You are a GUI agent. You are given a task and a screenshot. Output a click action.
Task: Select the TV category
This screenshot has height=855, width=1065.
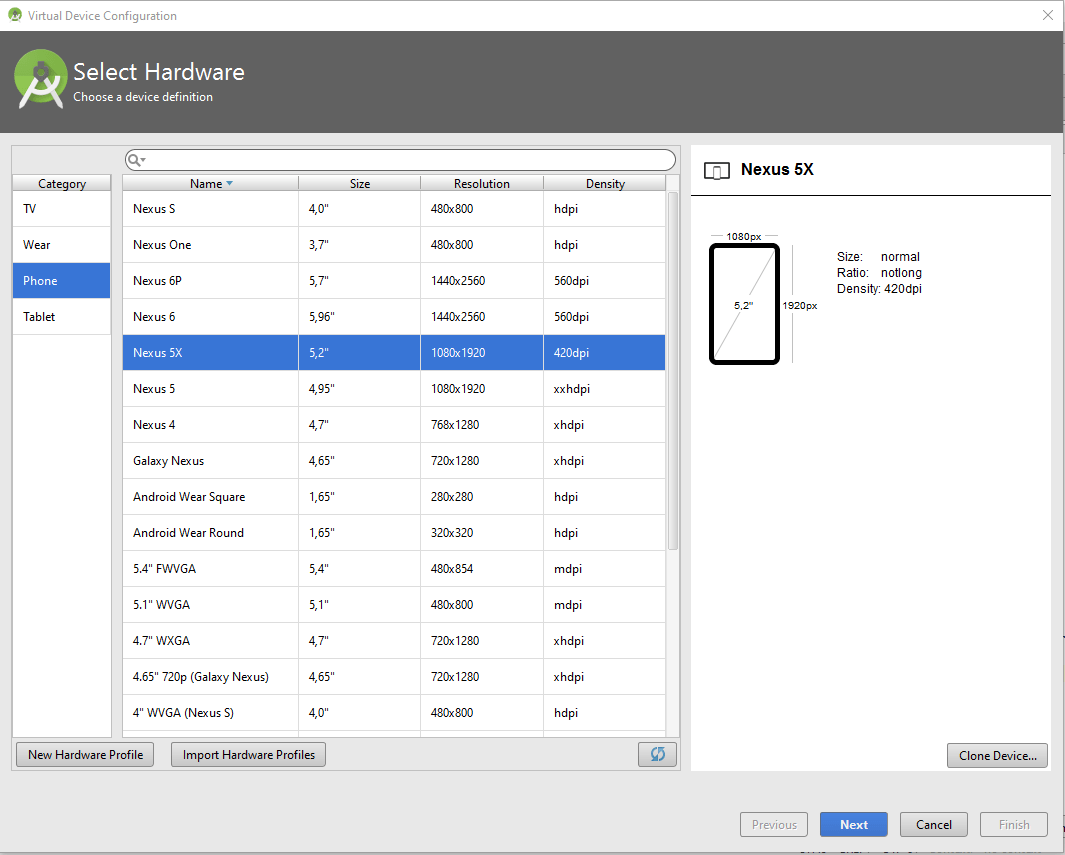click(x=61, y=208)
